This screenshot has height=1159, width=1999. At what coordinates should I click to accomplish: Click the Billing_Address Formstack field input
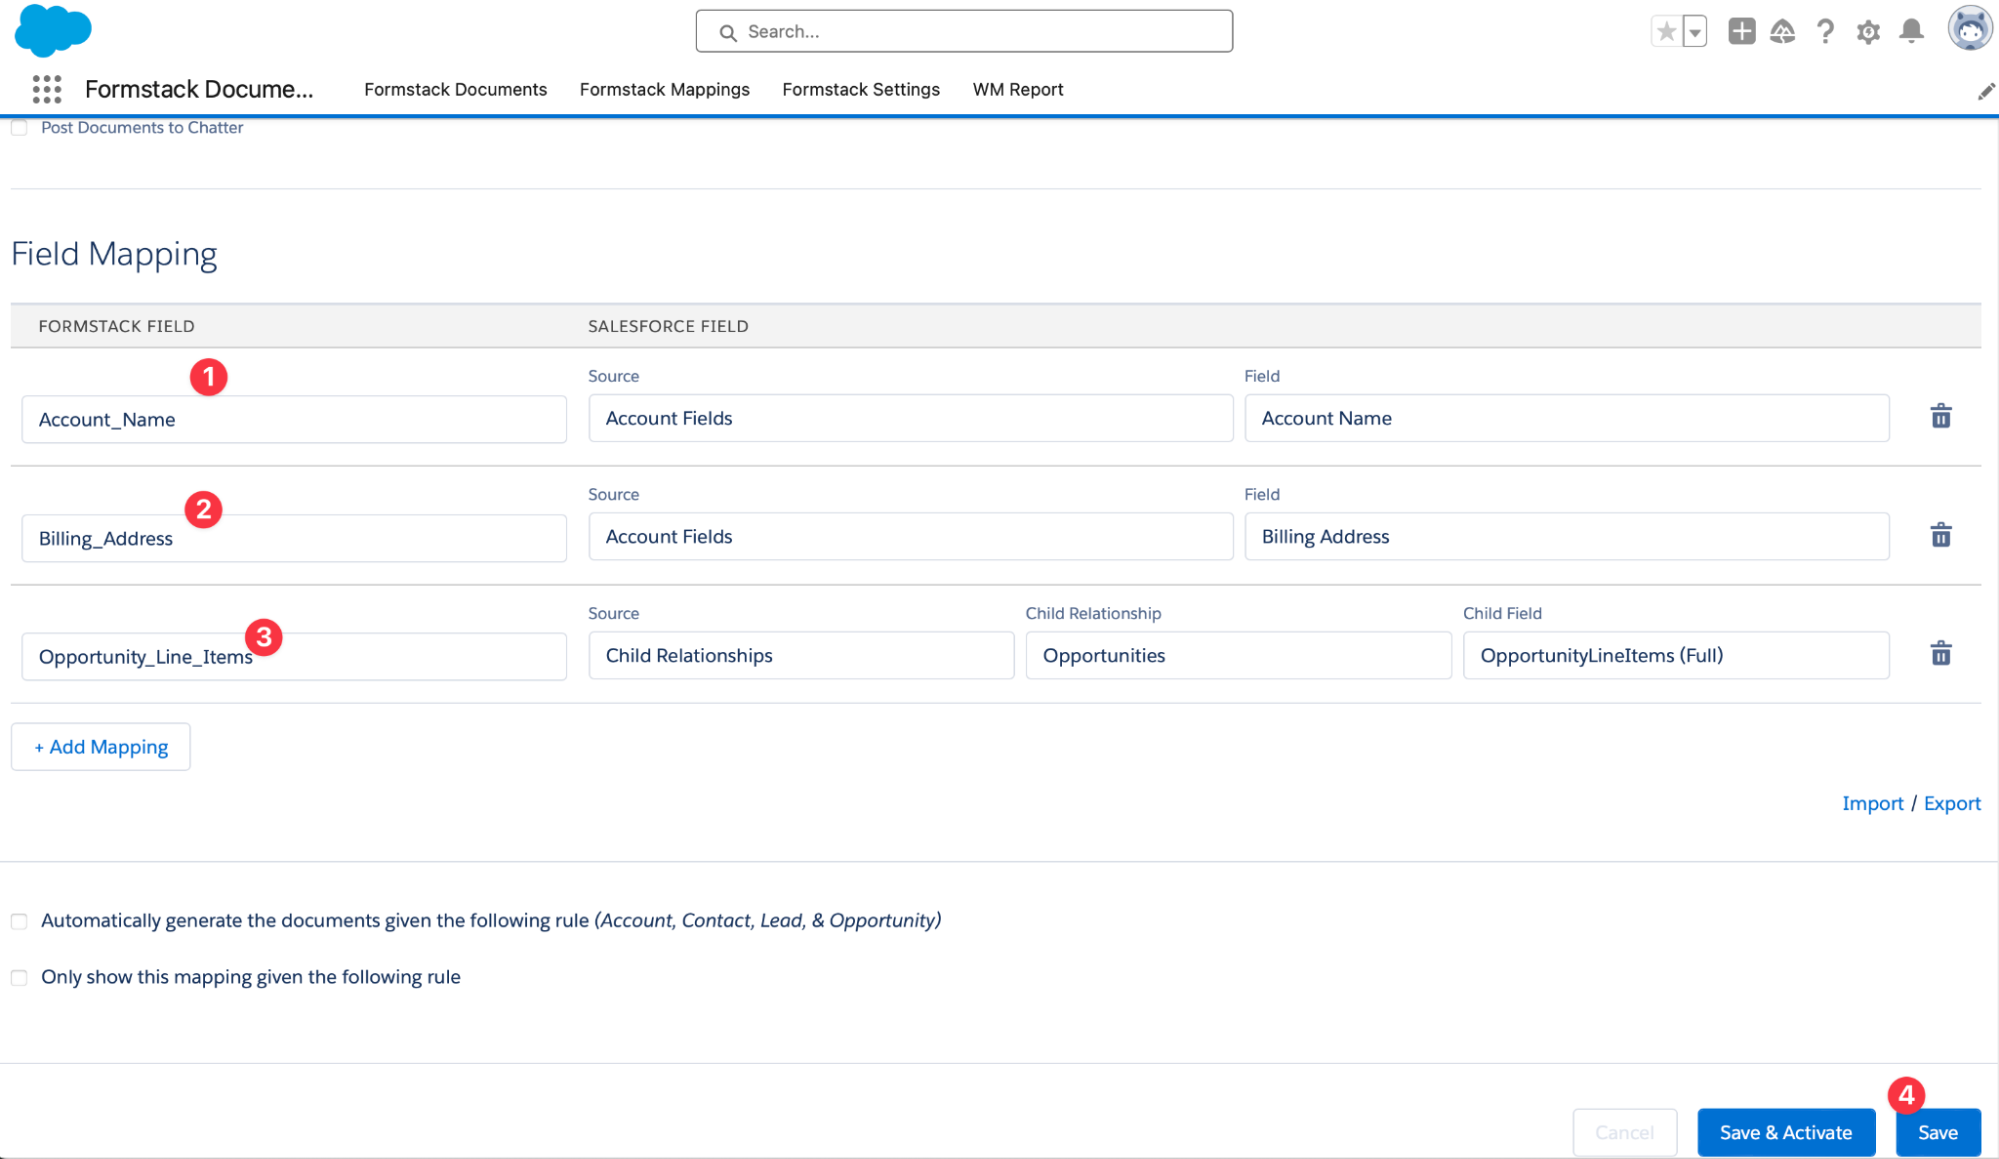click(x=293, y=539)
